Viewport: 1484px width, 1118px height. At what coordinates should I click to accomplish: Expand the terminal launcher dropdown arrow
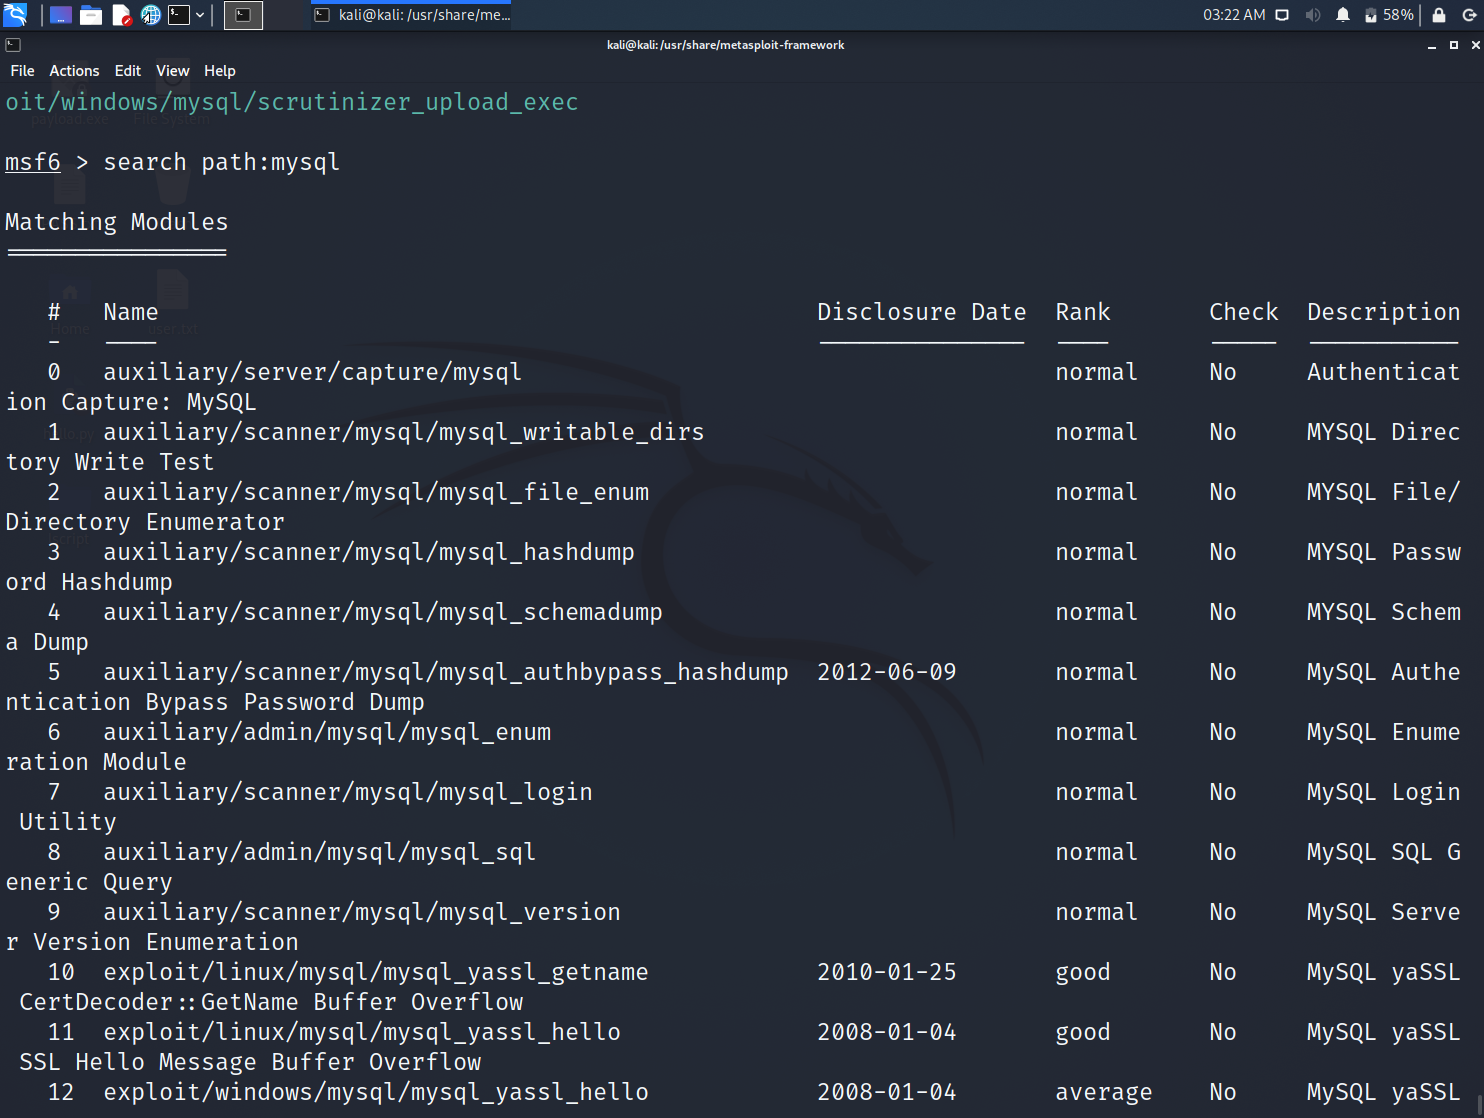tap(200, 15)
